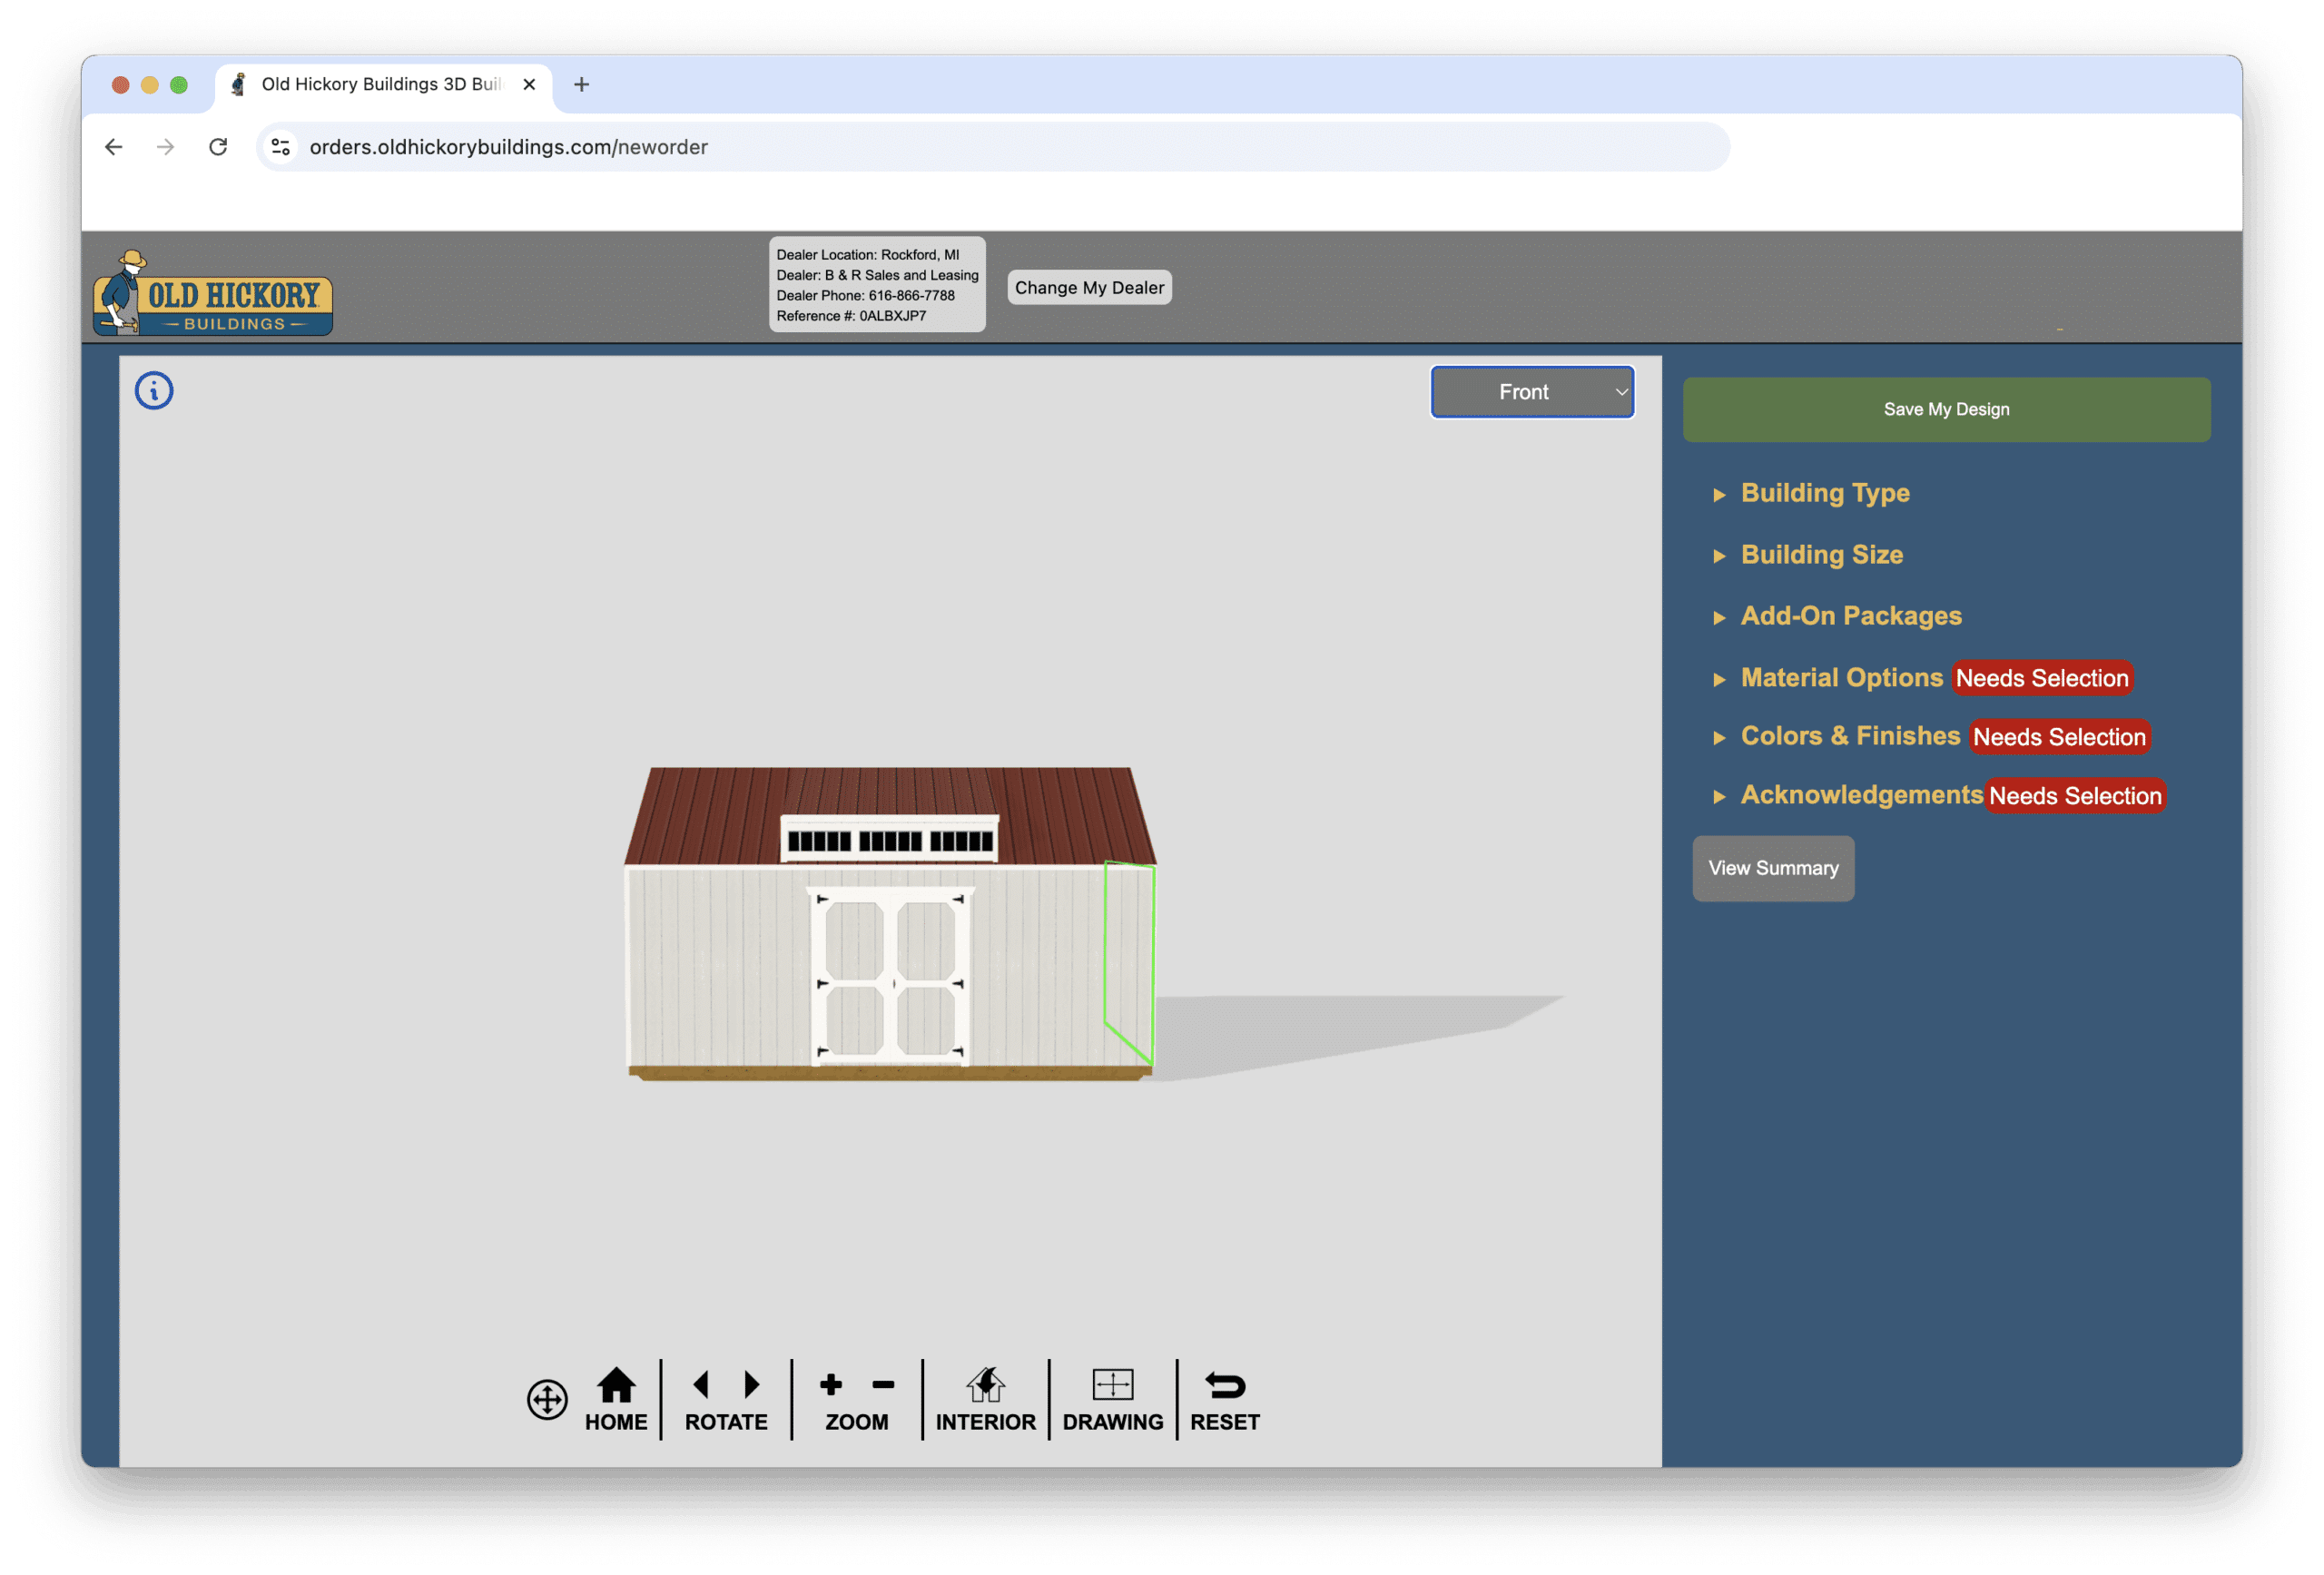The image size is (2324, 1575).
Task: Expand the Building Type section
Action: 1825,493
